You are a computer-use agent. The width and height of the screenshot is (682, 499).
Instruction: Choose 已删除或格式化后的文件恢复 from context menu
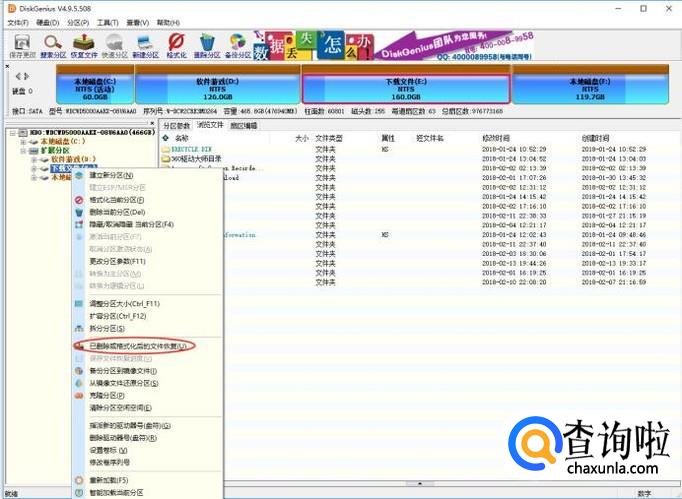pos(138,346)
